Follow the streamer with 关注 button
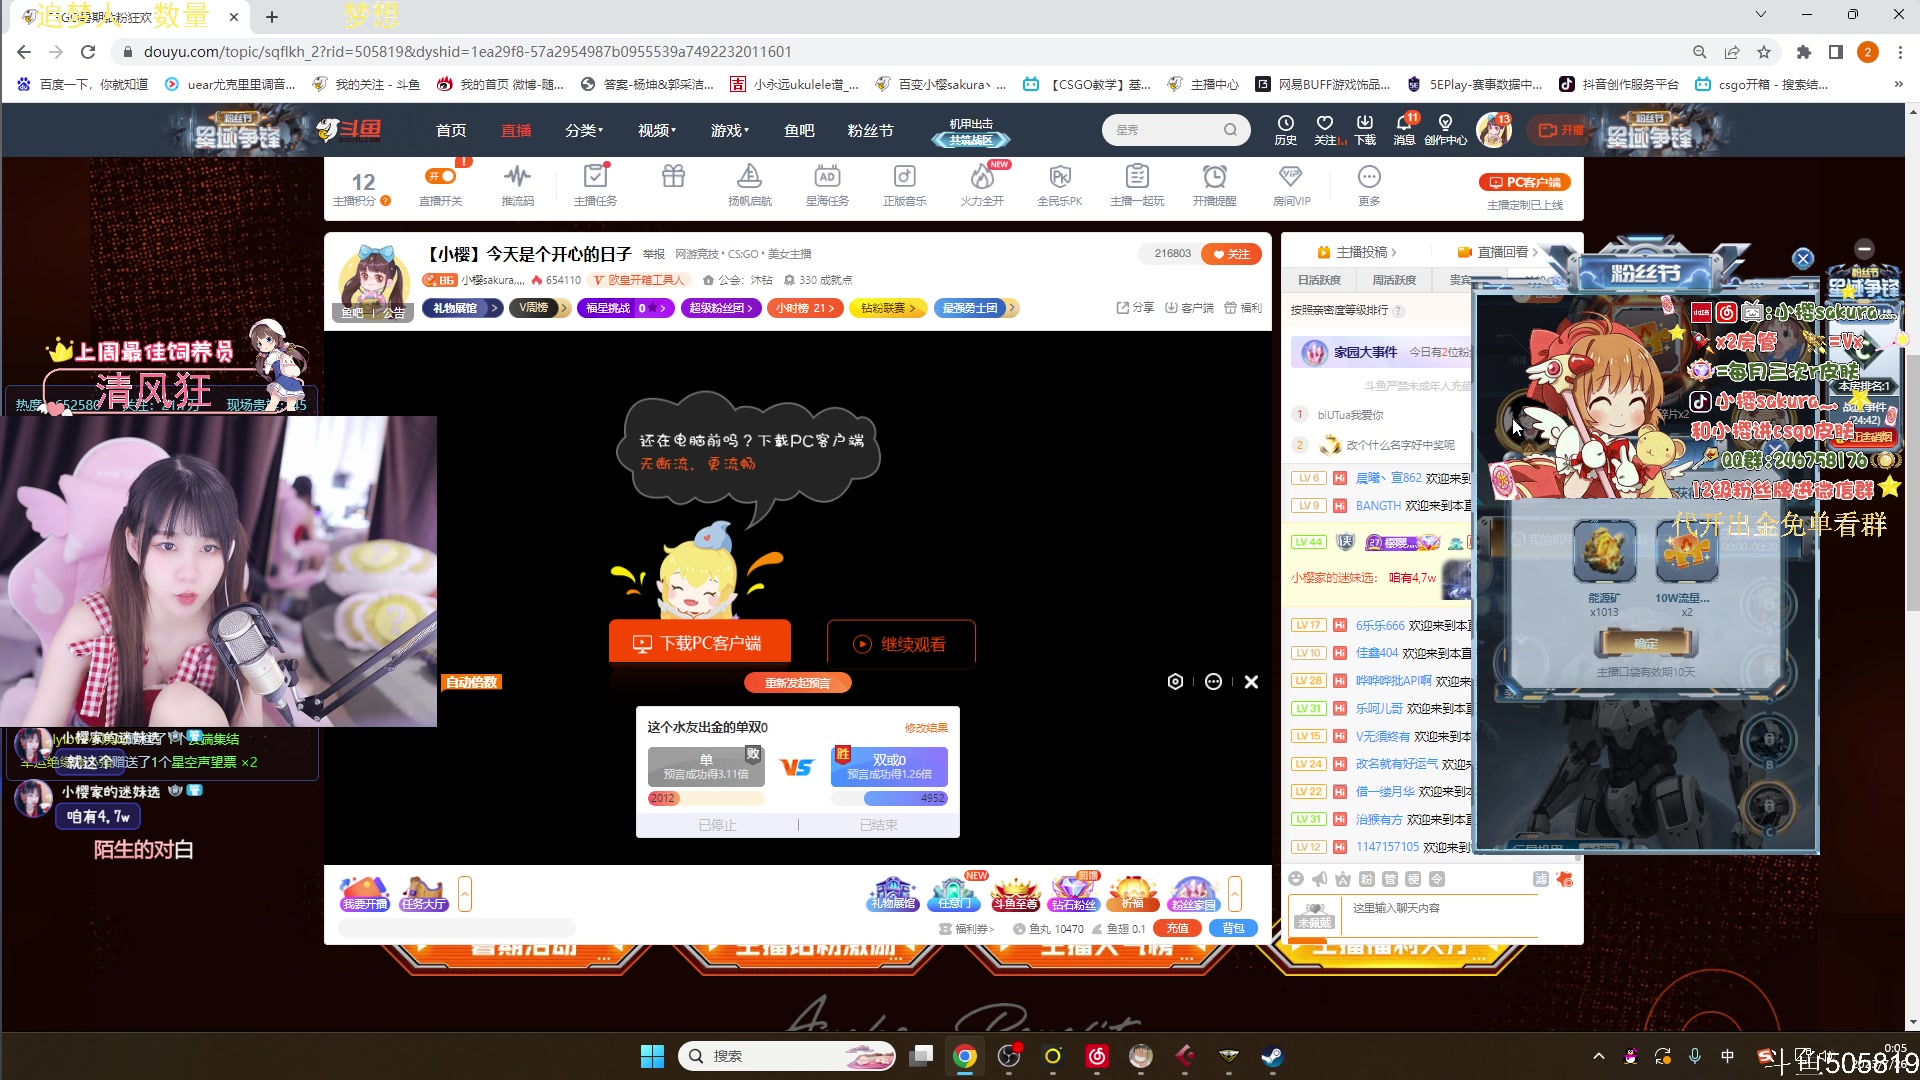Image resolution: width=1920 pixels, height=1080 pixels. pyautogui.click(x=1231, y=254)
